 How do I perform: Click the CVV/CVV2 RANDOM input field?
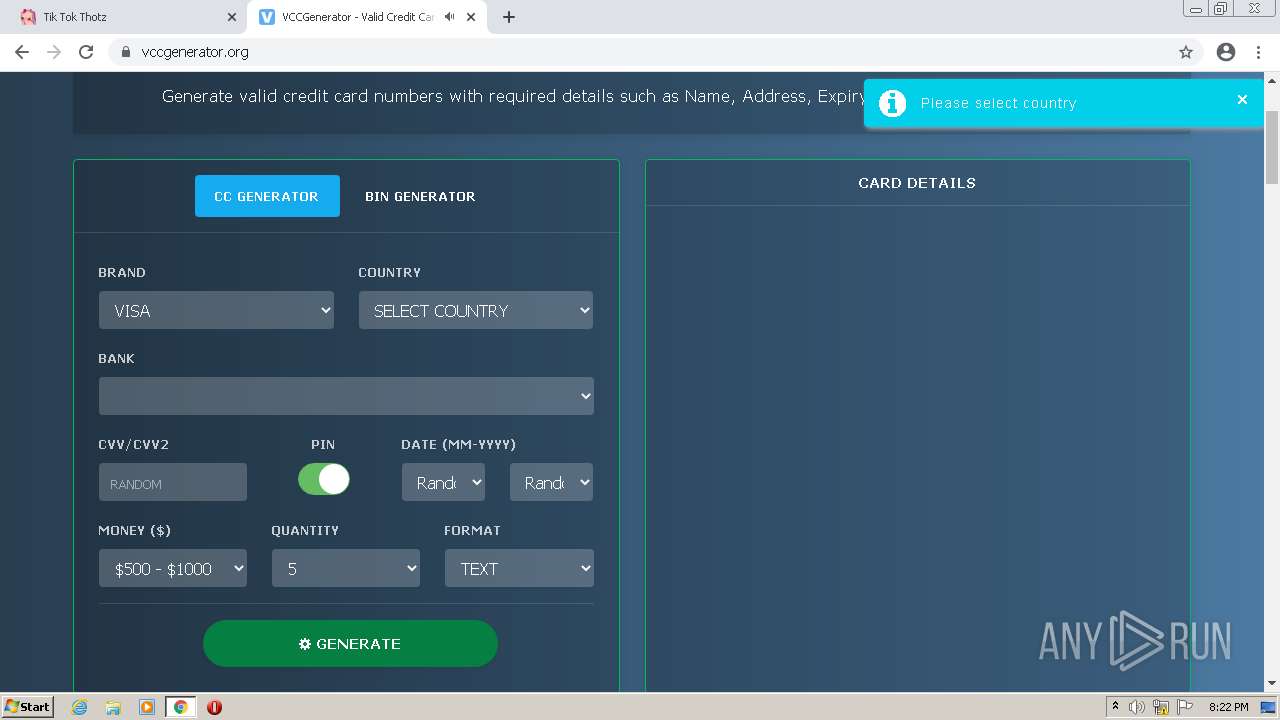coord(172,482)
